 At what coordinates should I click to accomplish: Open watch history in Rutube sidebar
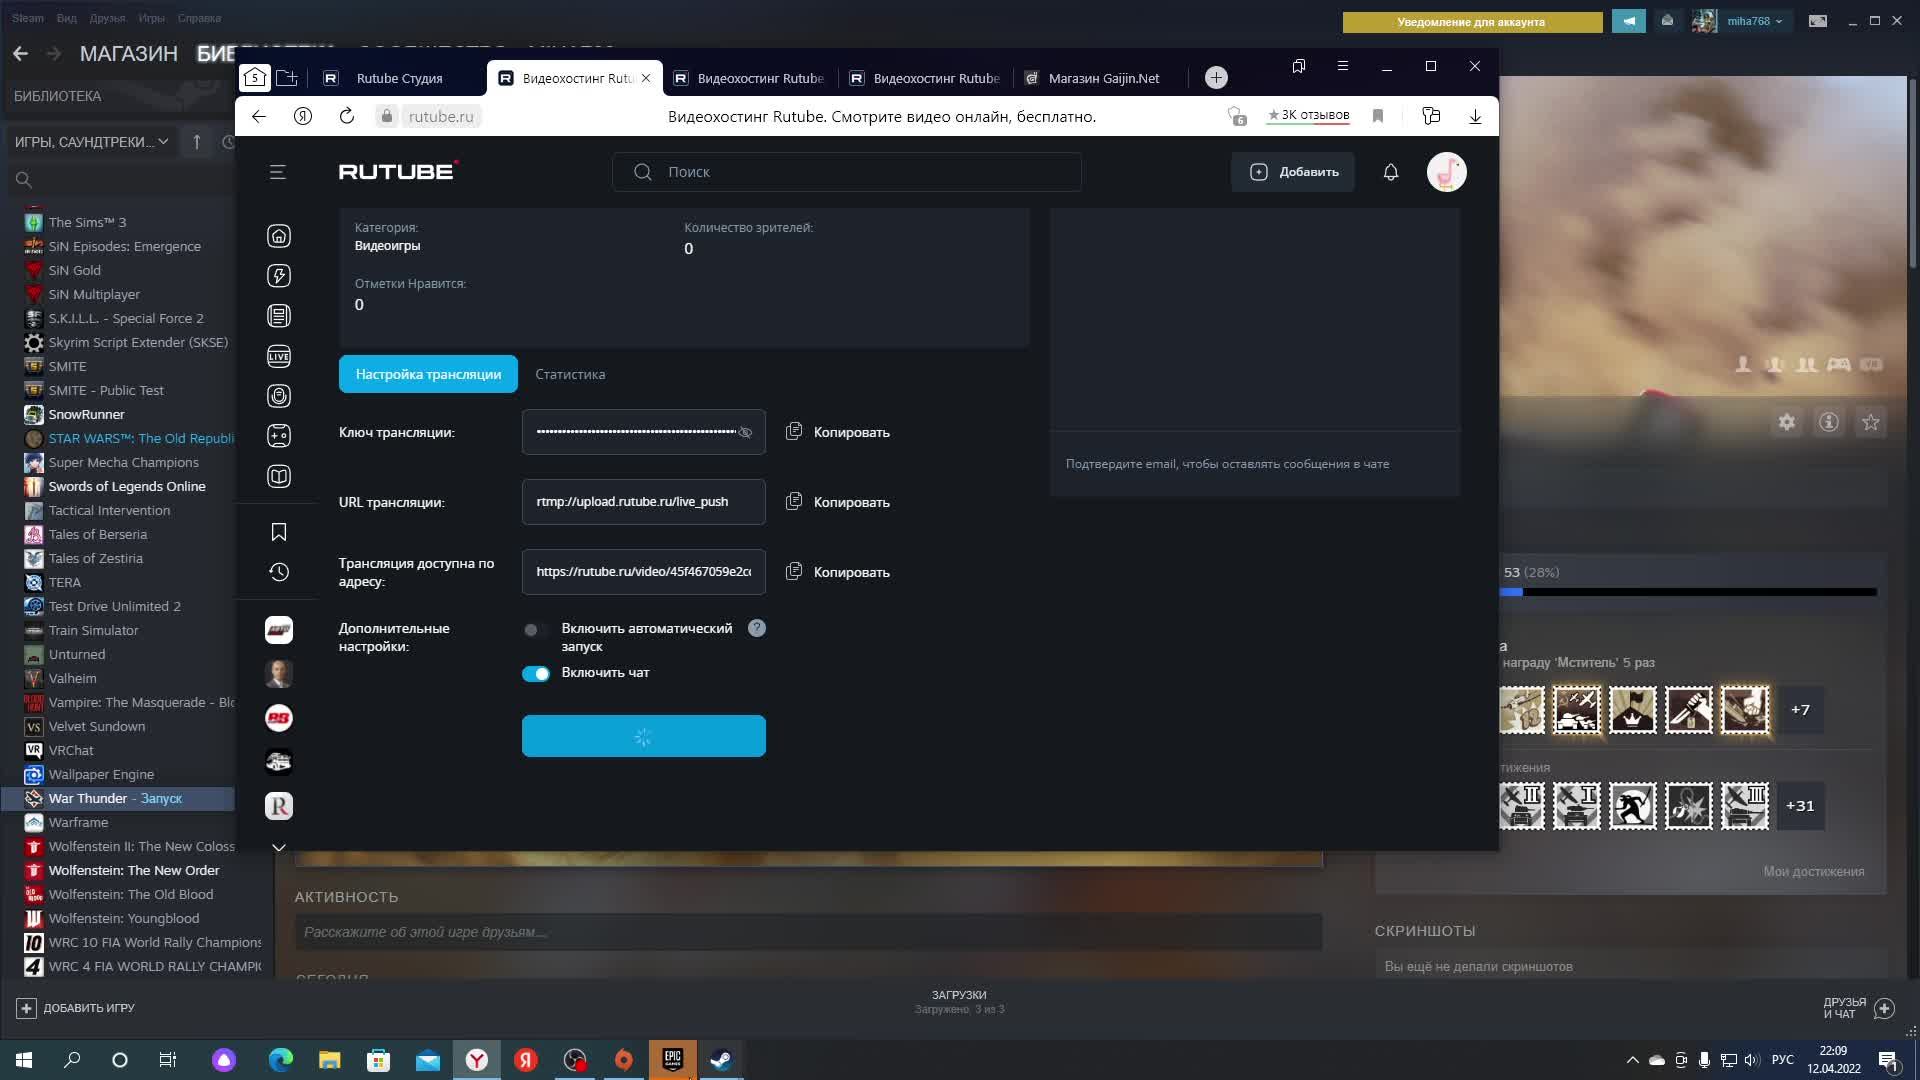coord(279,572)
